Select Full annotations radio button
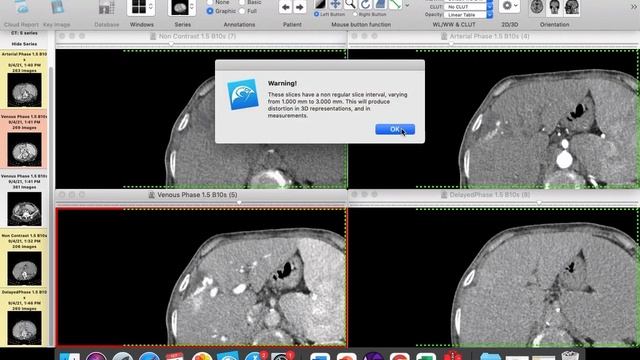Viewport: 640px width, 360px height. point(242,11)
